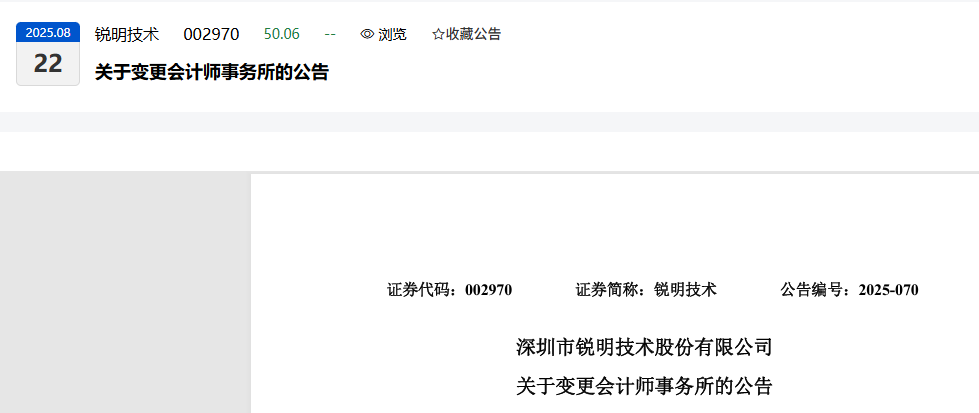Click the large day number 22
The width and height of the screenshot is (979, 413).
coord(48,63)
